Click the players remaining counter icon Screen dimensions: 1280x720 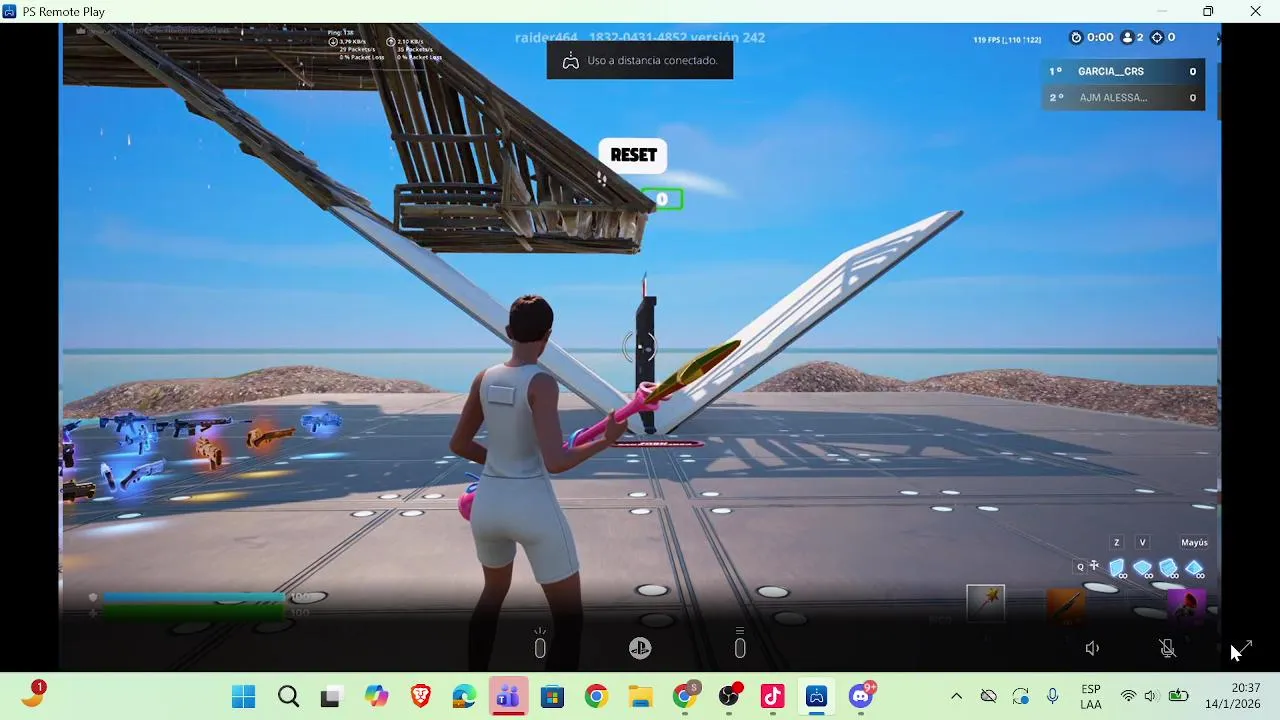(x=1128, y=37)
